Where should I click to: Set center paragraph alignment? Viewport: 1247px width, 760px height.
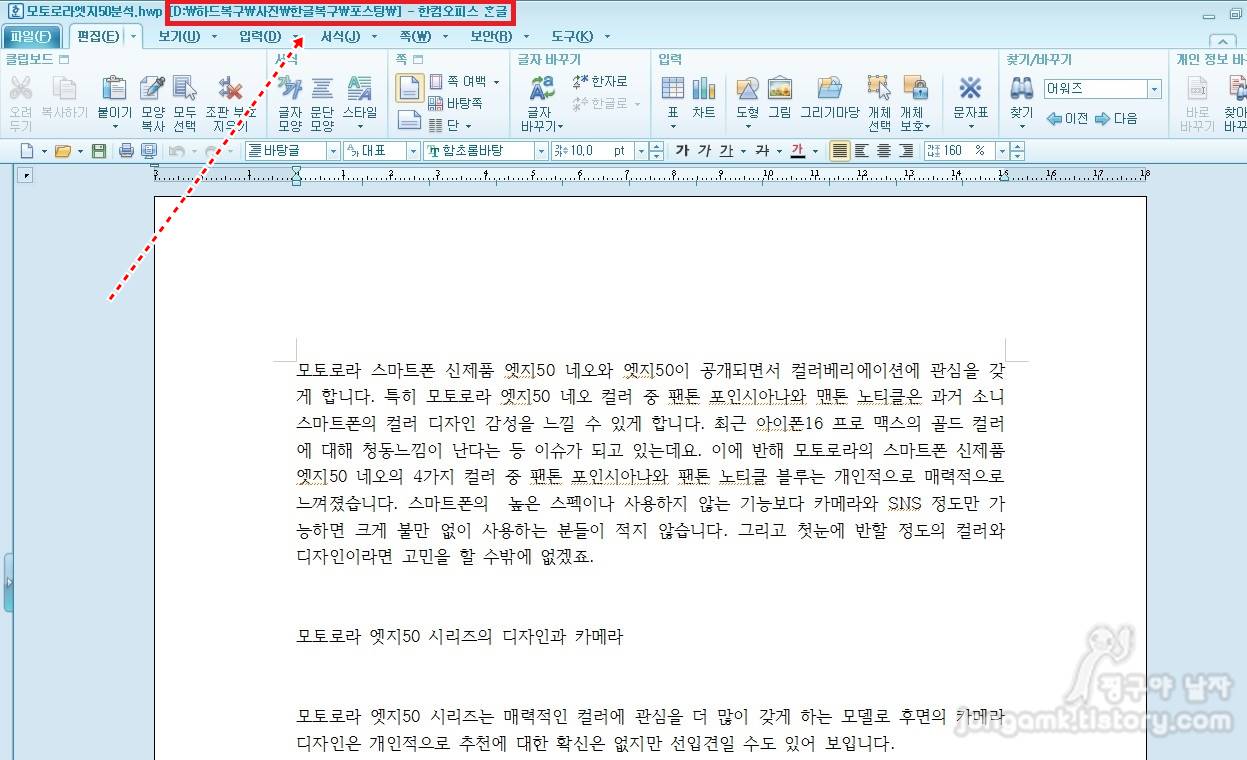(x=884, y=151)
